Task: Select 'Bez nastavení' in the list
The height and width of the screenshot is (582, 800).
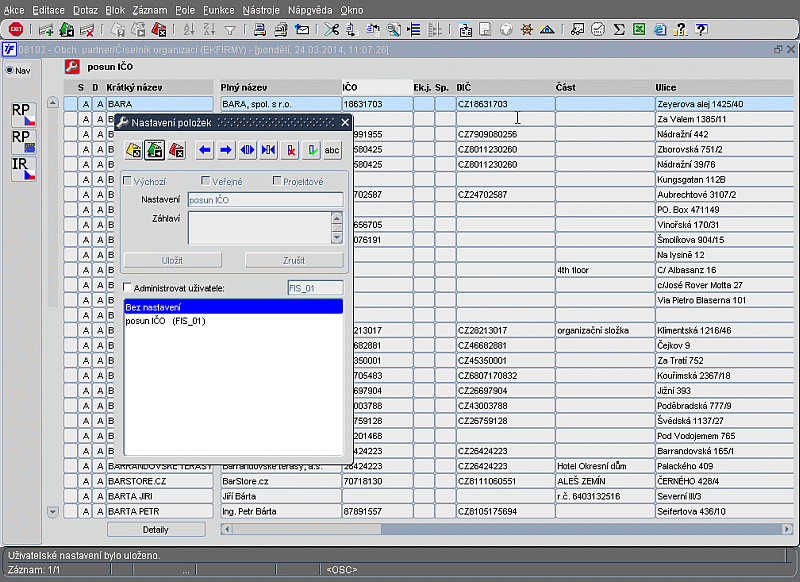Action: (x=233, y=307)
